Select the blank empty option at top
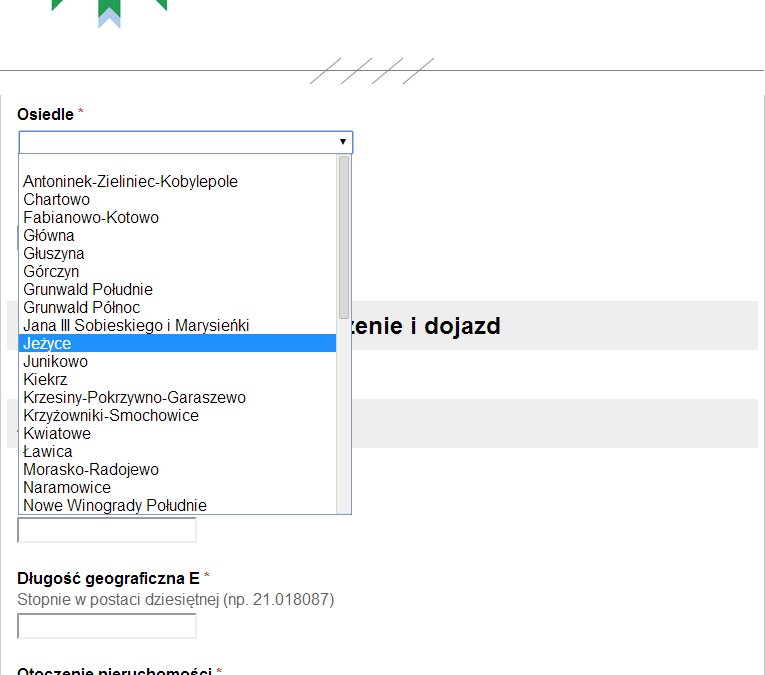Viewport: 765px width, 675px height. click(x=178, y=164)
